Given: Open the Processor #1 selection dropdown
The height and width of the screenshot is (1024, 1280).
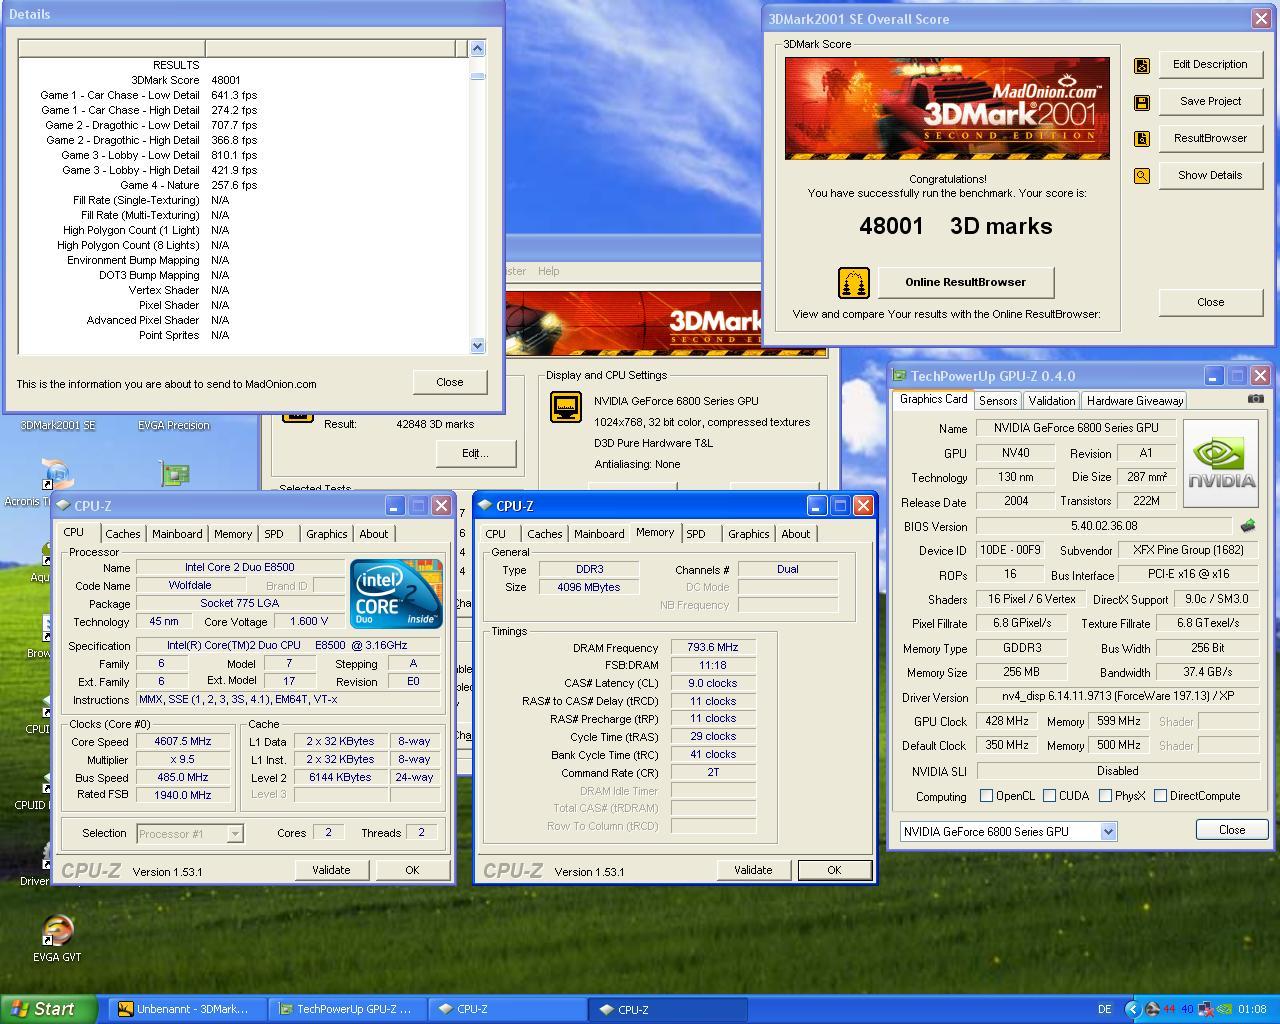Looking at the screenshot, I should 235,833.
